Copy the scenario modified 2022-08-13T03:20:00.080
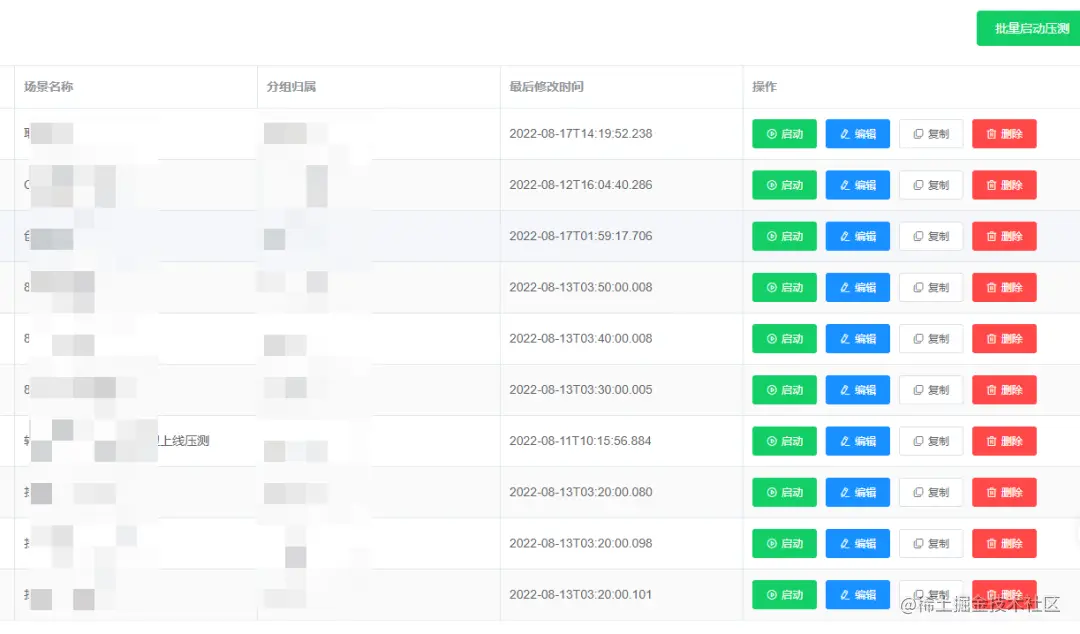The height and width of the screenshot is (634, 1080). point(931,492)
